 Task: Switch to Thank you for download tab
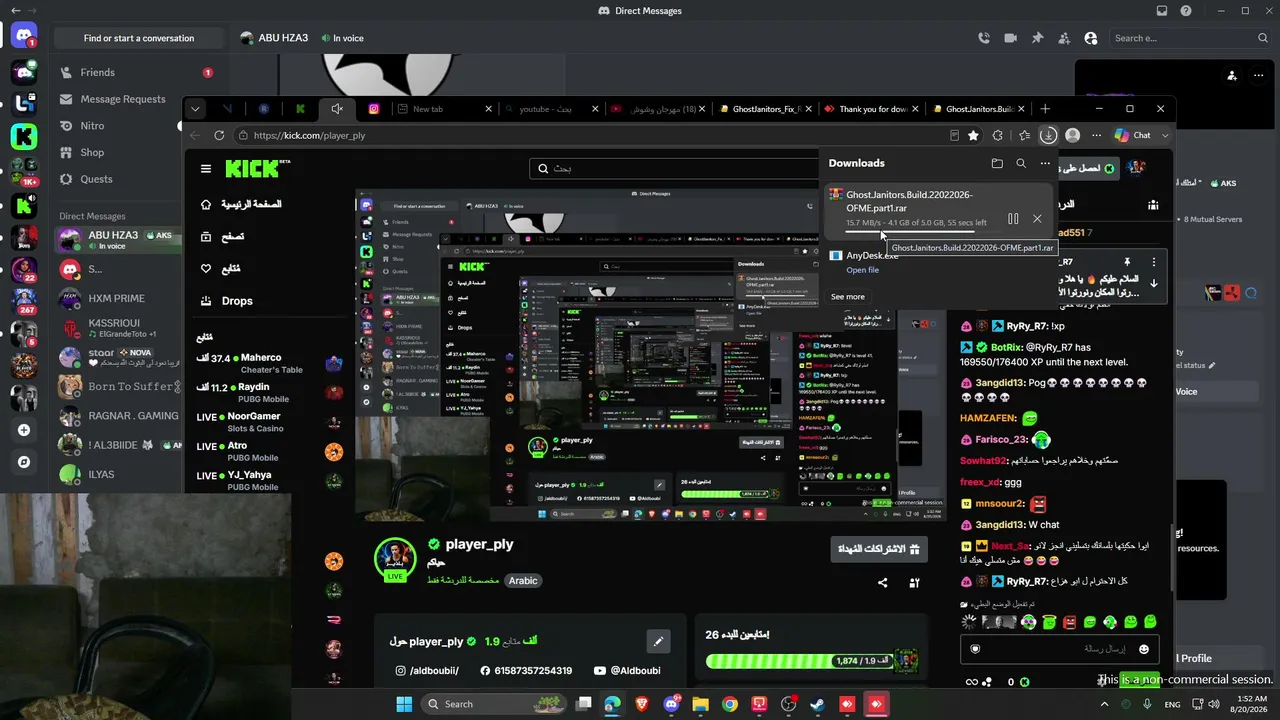[871, 109]
